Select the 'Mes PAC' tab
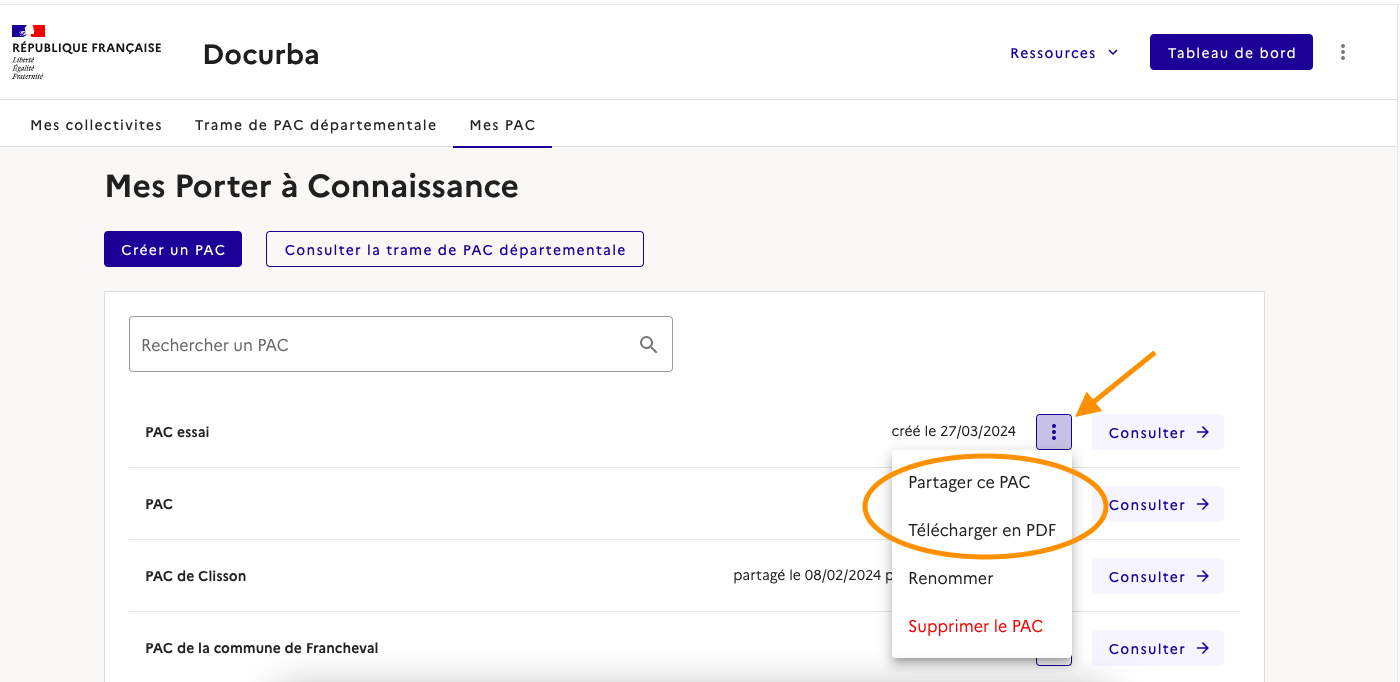The image size is (1400, 682). (x=502, y=125)
